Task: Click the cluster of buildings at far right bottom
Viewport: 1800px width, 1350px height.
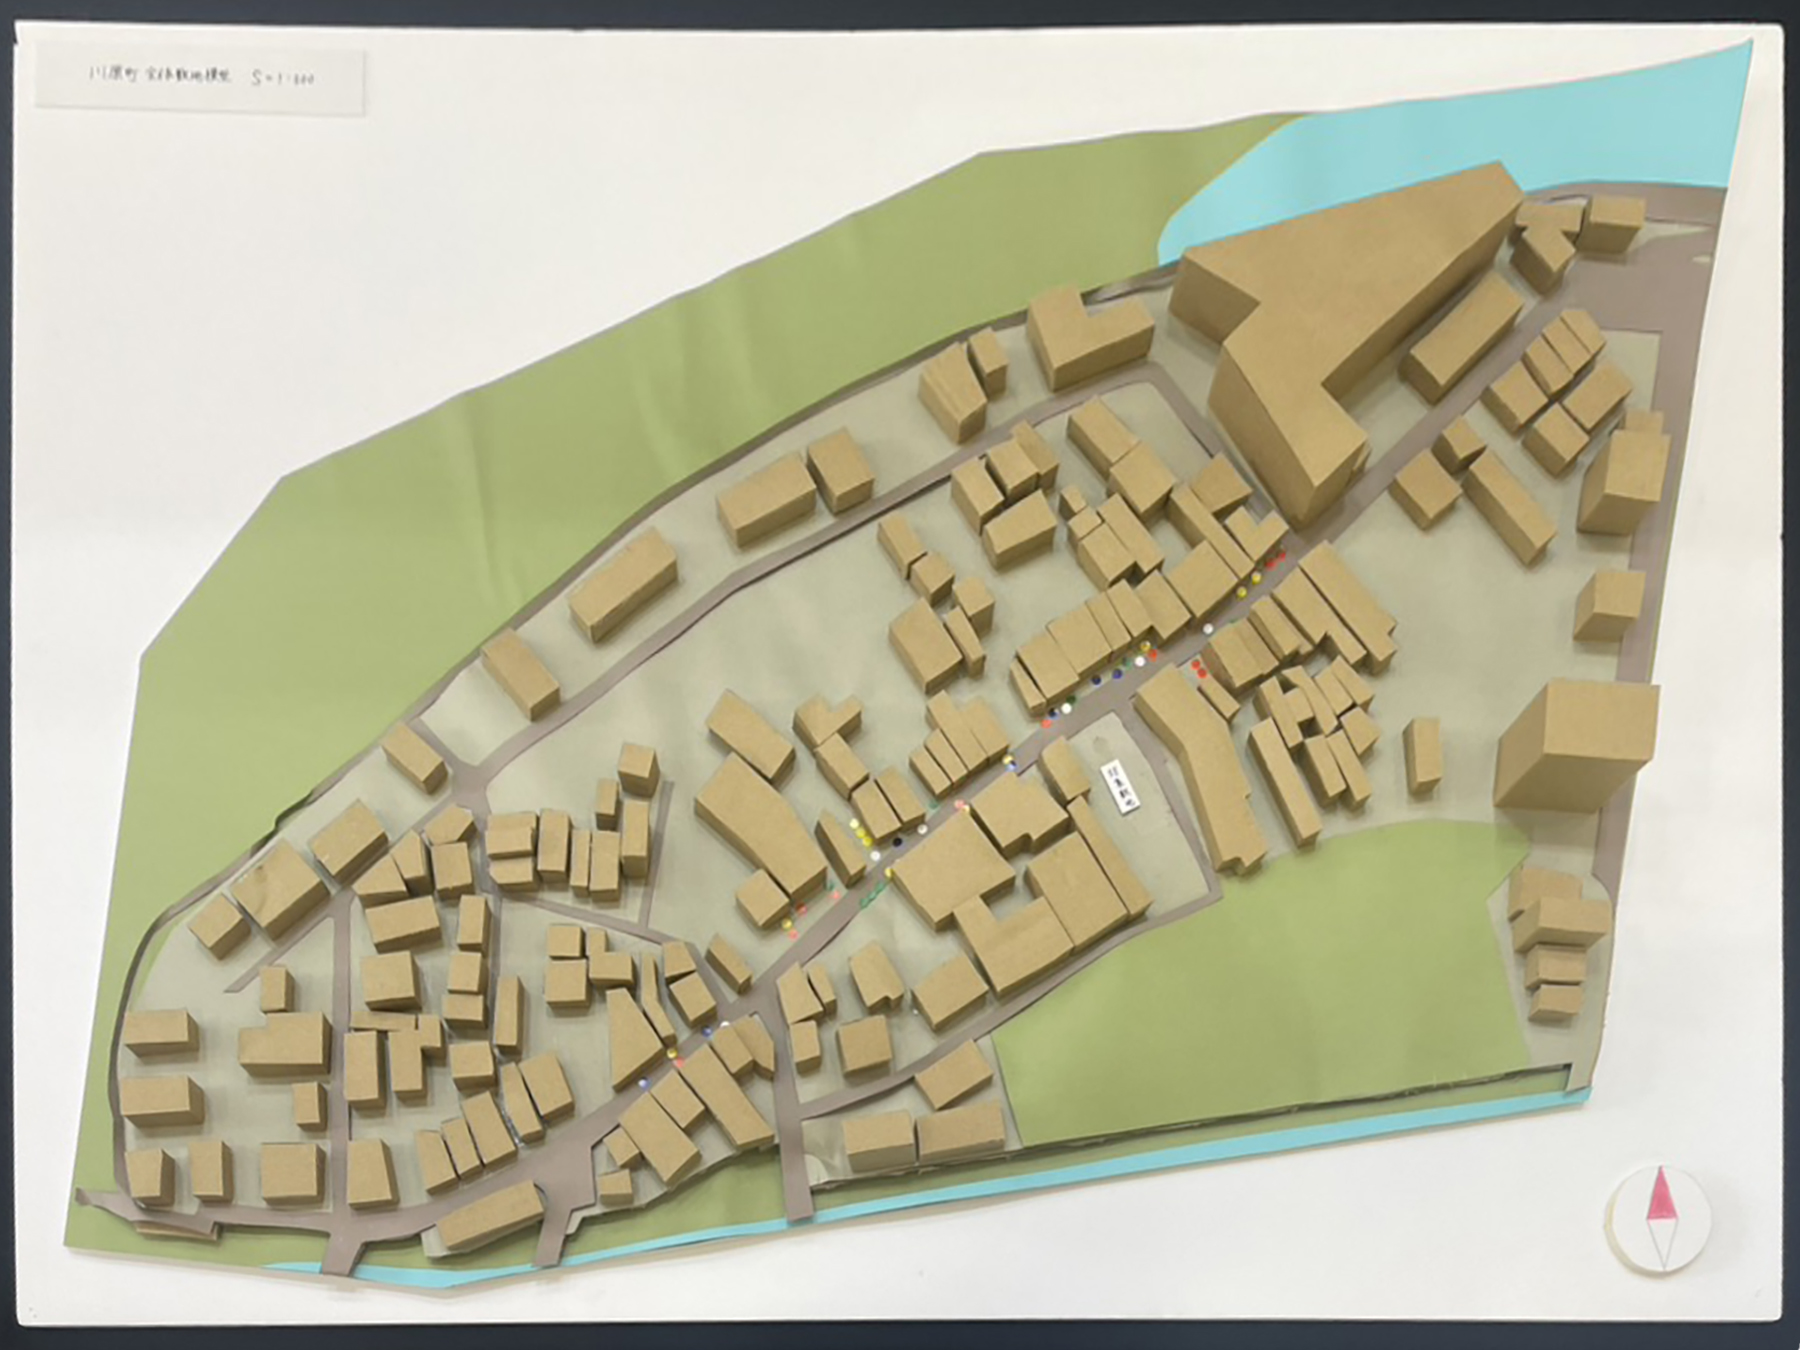Action: [x=1558, y=930]
